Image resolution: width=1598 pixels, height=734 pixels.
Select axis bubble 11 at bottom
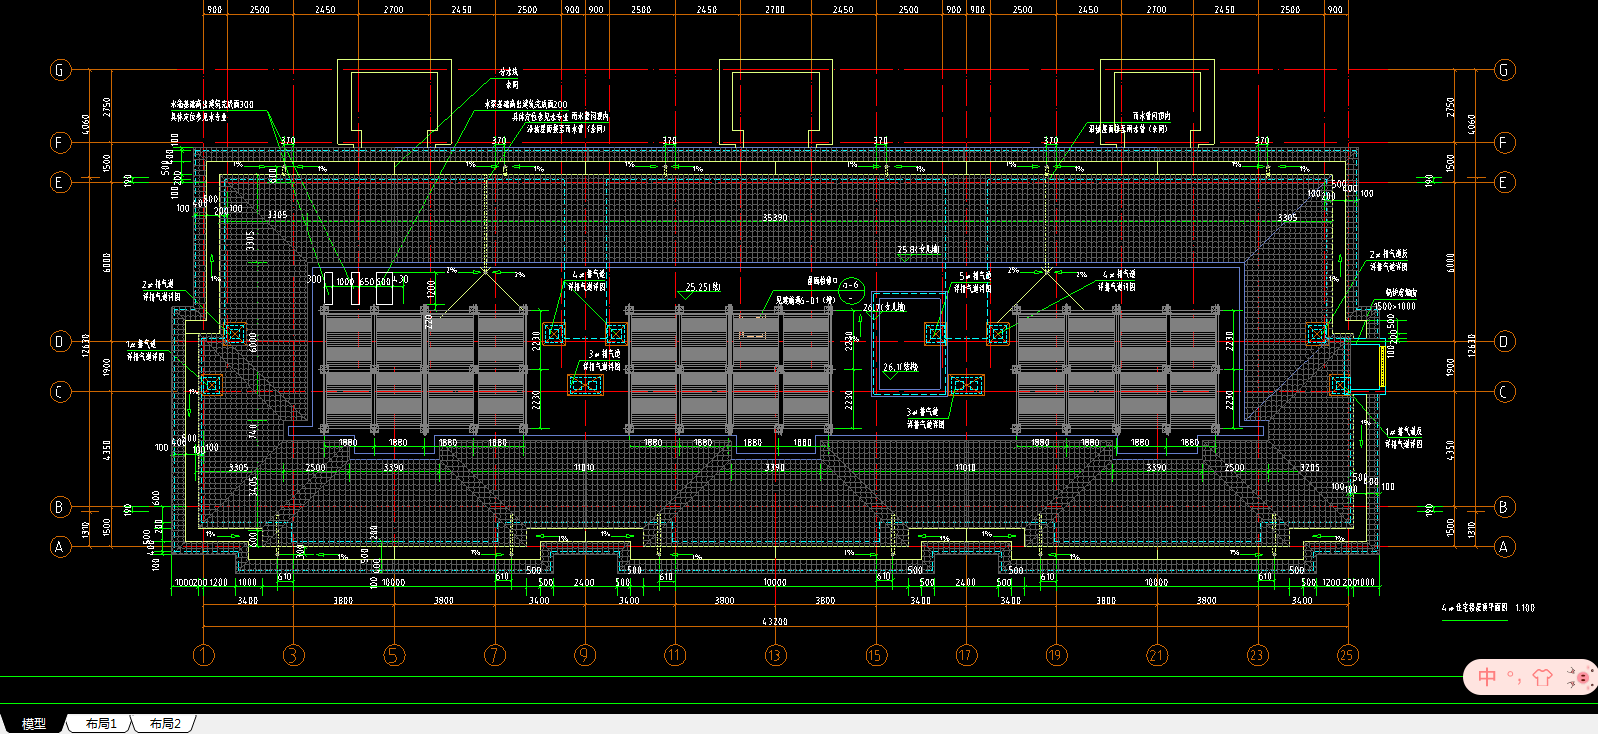point(675,655)
